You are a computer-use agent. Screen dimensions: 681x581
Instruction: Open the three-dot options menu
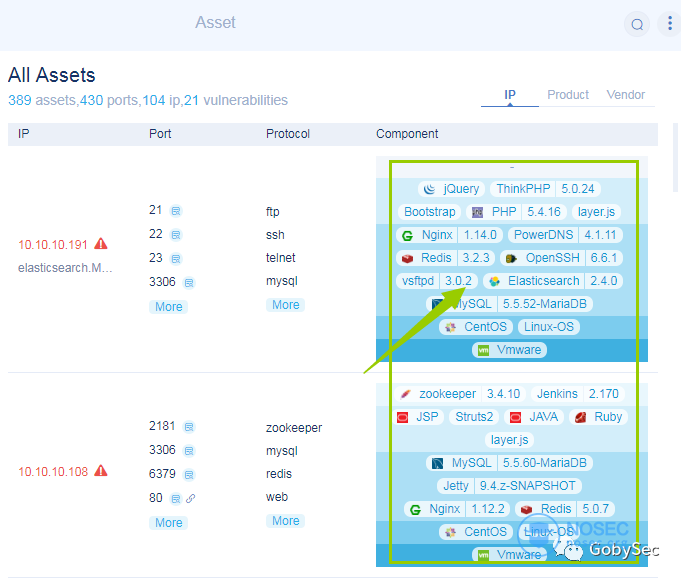click(x=670, y=23)
